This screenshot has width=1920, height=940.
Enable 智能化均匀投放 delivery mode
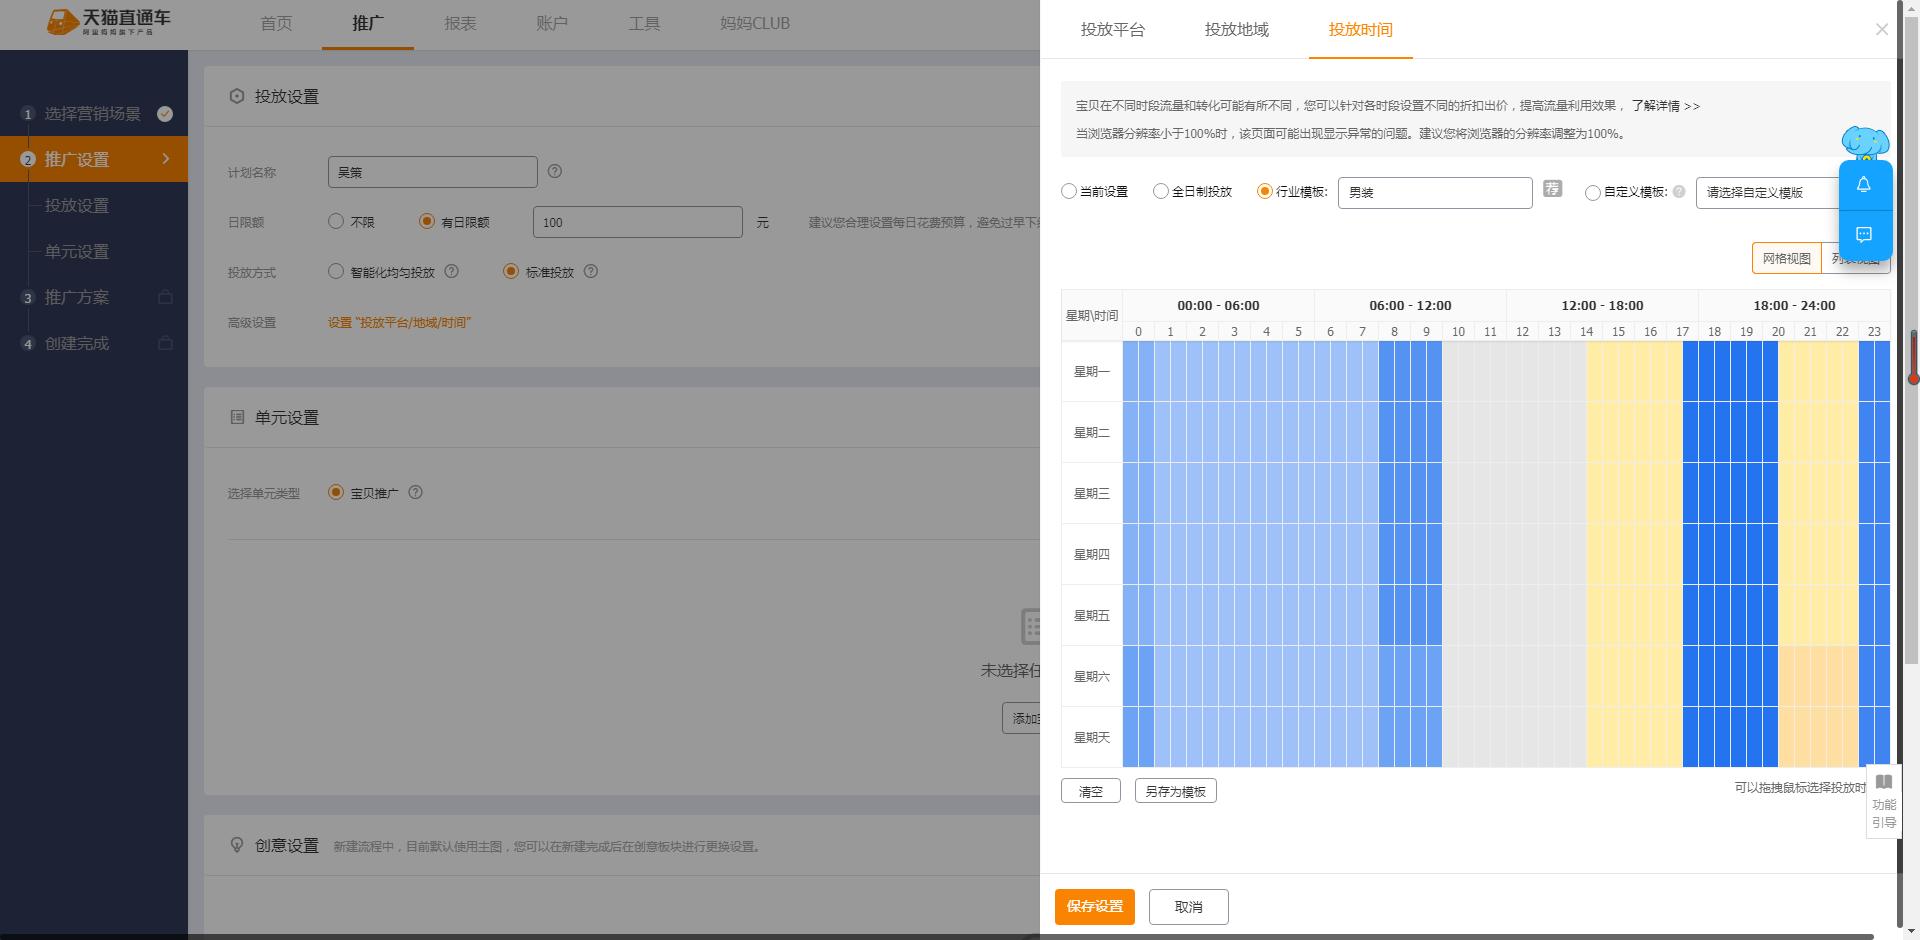click(x=336, y=271)
